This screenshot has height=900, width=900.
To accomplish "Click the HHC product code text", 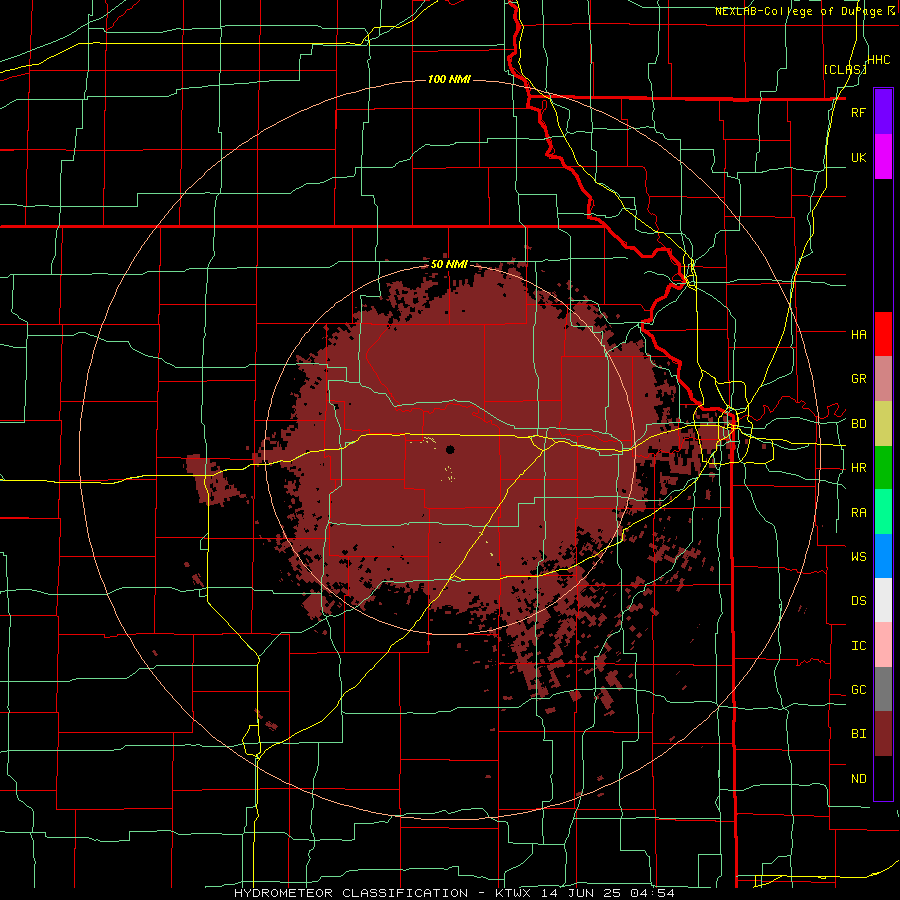I will pos(879,60).
